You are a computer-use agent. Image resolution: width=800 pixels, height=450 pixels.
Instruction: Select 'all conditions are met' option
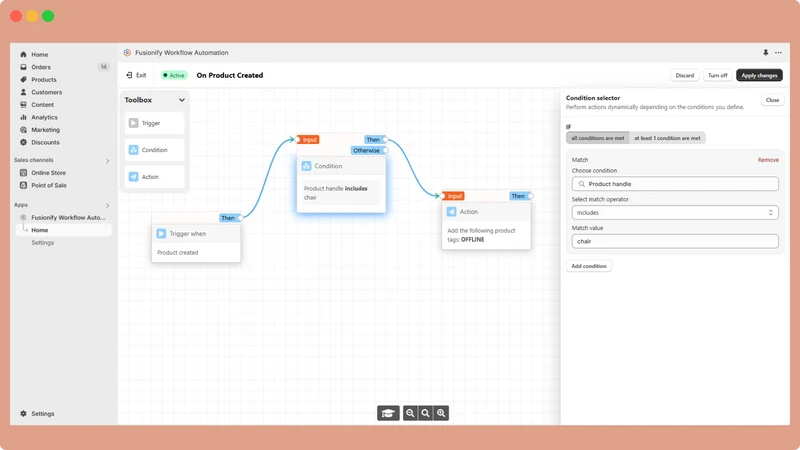coord(597,138)
